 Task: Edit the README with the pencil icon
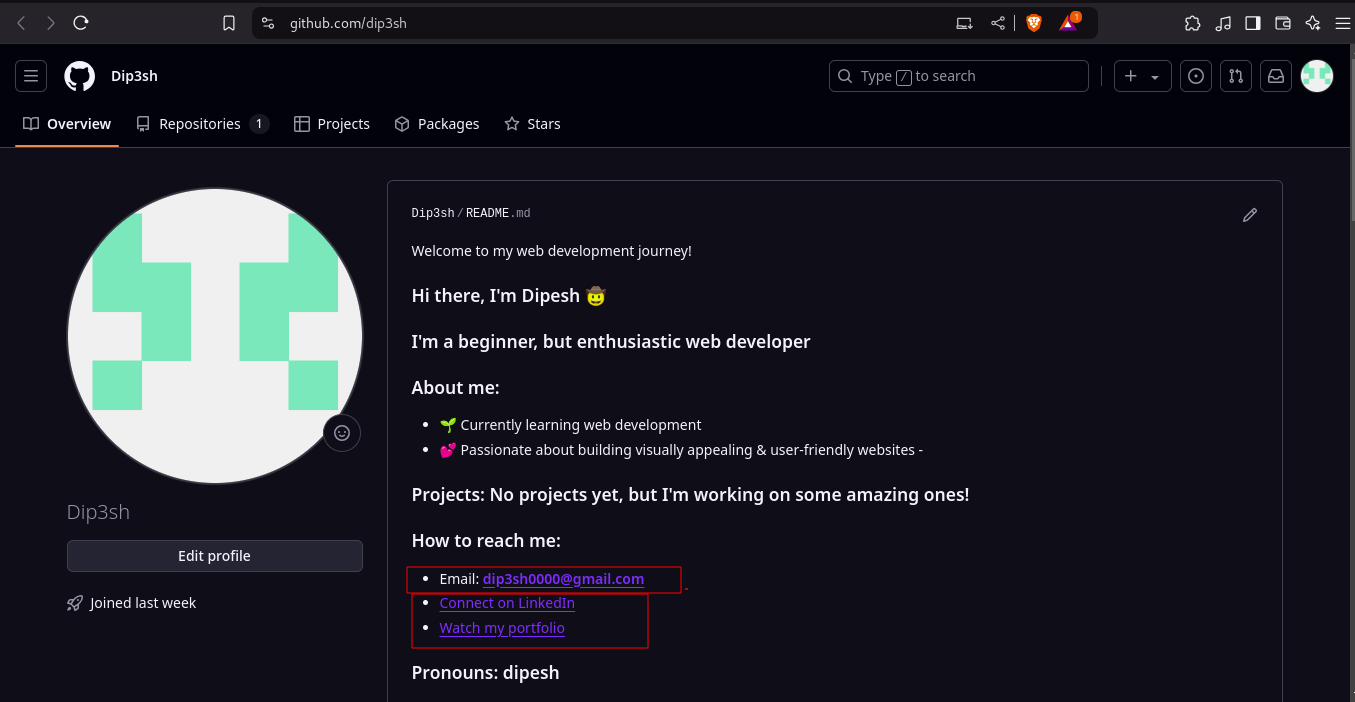tap(1249, 214)
